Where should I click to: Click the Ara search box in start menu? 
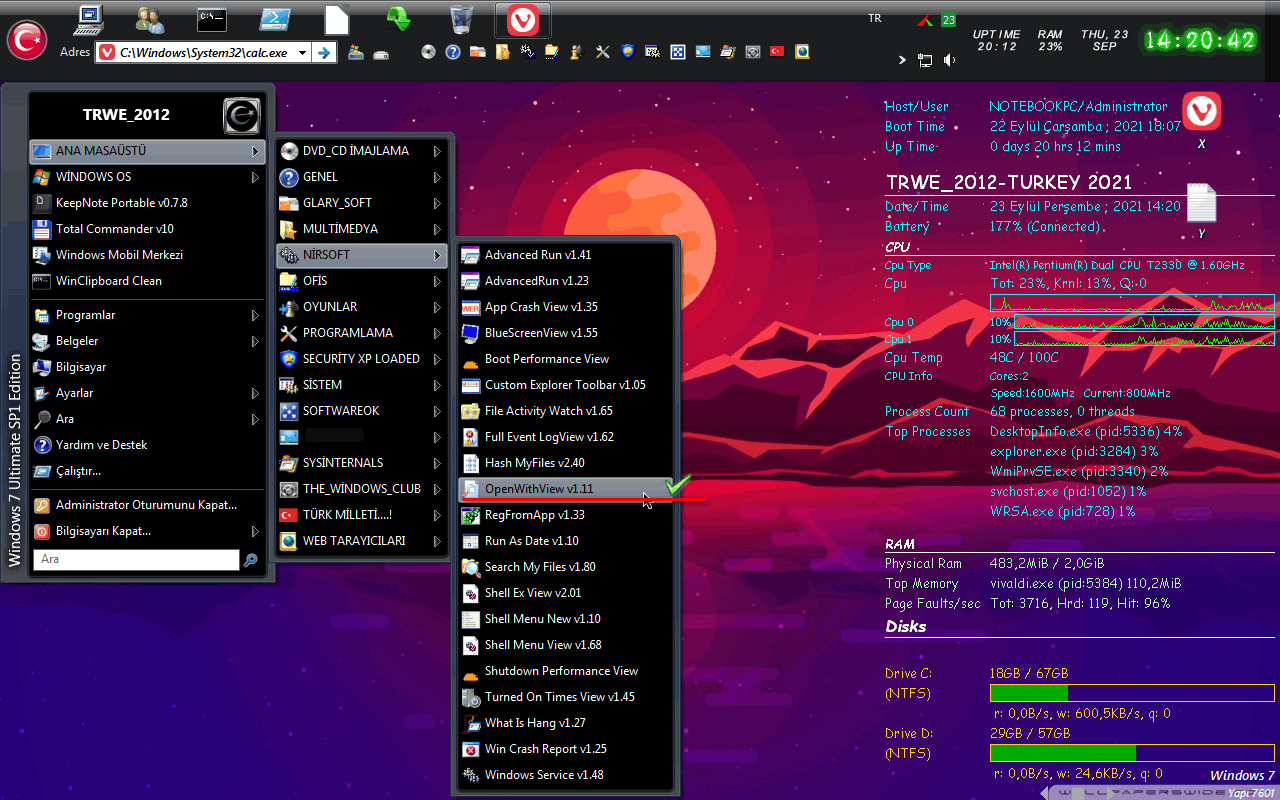(137, 560)
